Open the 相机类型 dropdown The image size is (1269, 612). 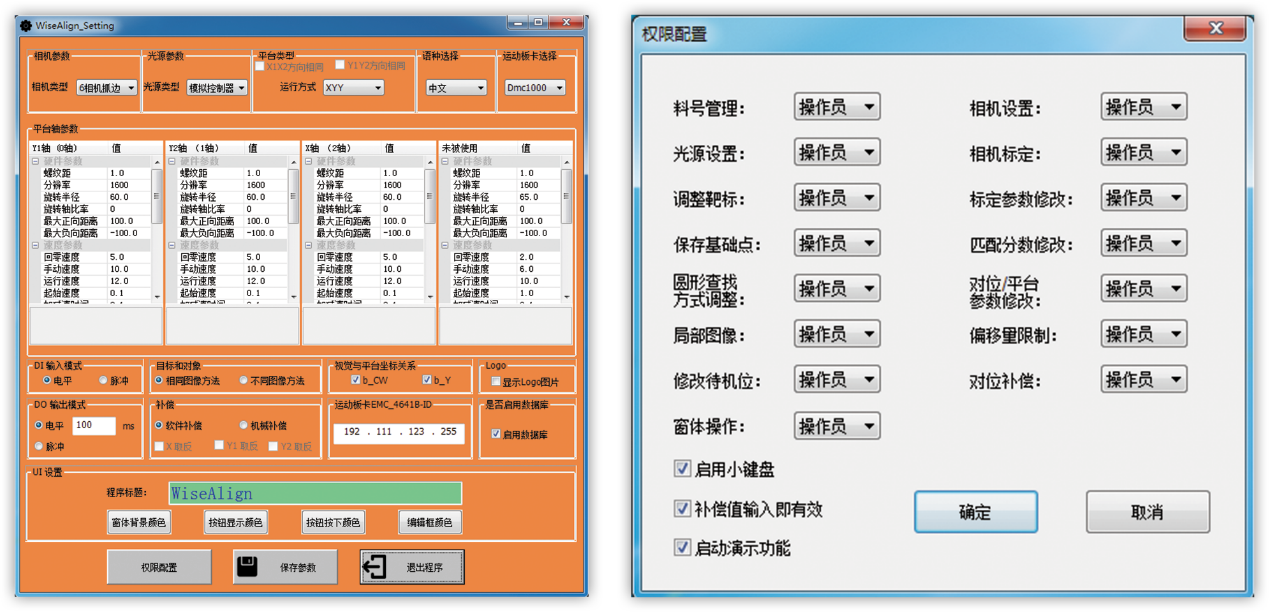tap(106, 88)
